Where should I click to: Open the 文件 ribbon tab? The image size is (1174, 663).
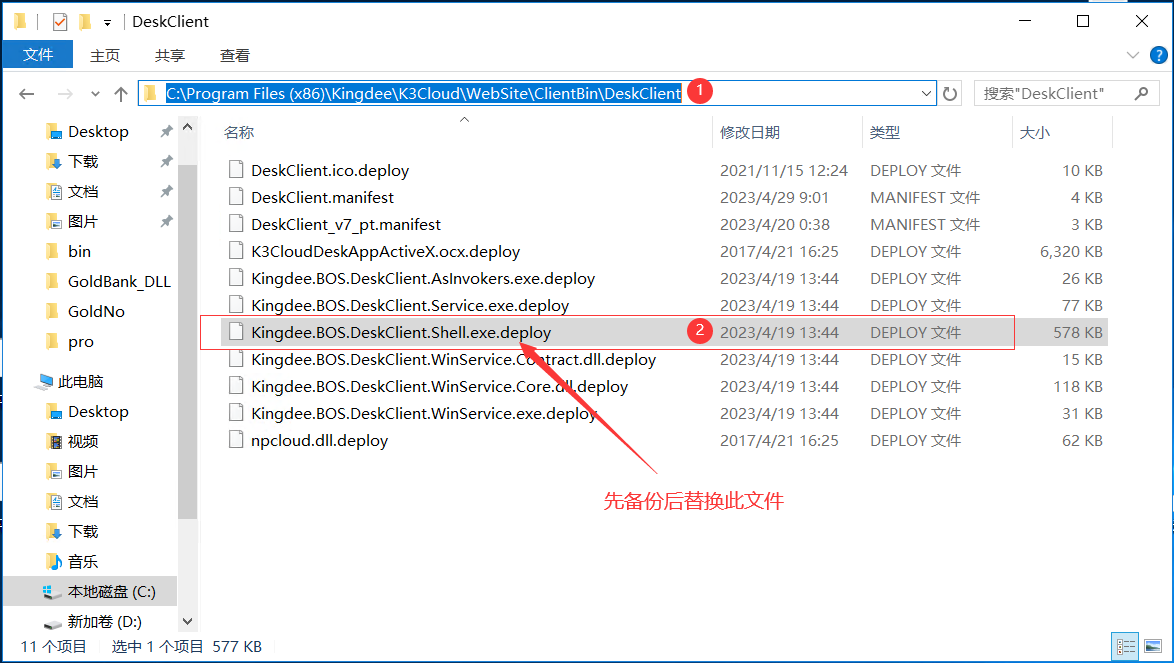pyautogui.click(x=37, y=55)
